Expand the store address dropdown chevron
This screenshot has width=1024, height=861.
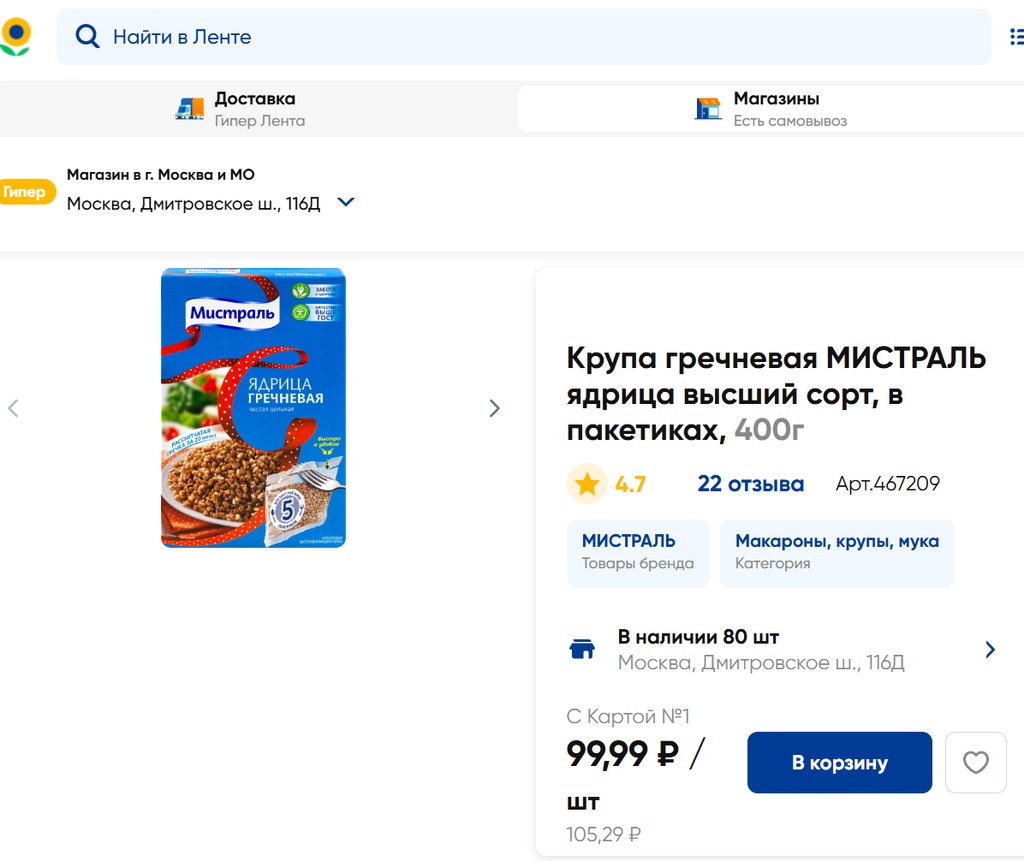pyautogui.click(x=346, y=202)
